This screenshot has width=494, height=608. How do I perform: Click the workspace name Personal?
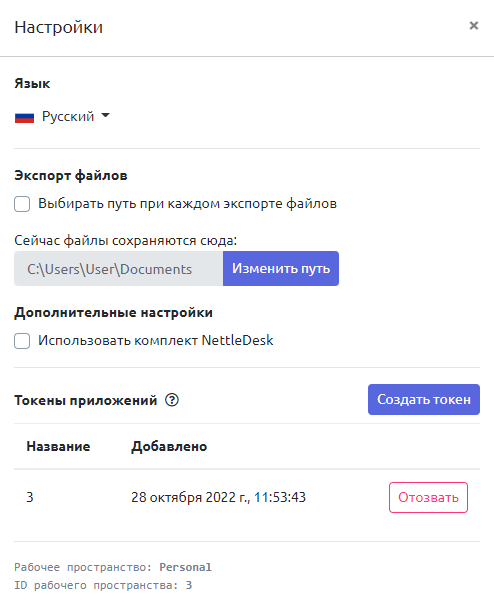(x=185, y=567)
